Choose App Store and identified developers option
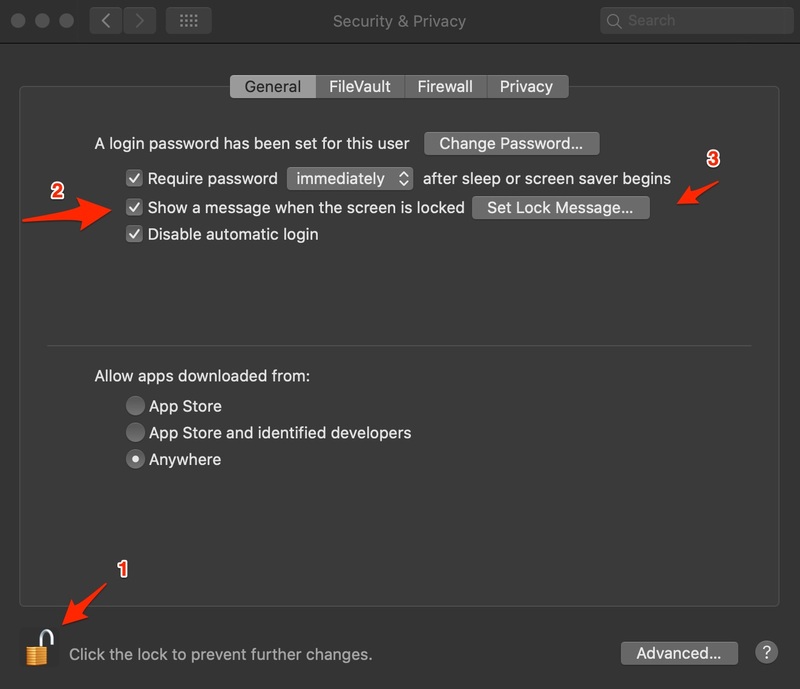Image resolution: width=800 pixels, height=689 pixels. [135, 432]
